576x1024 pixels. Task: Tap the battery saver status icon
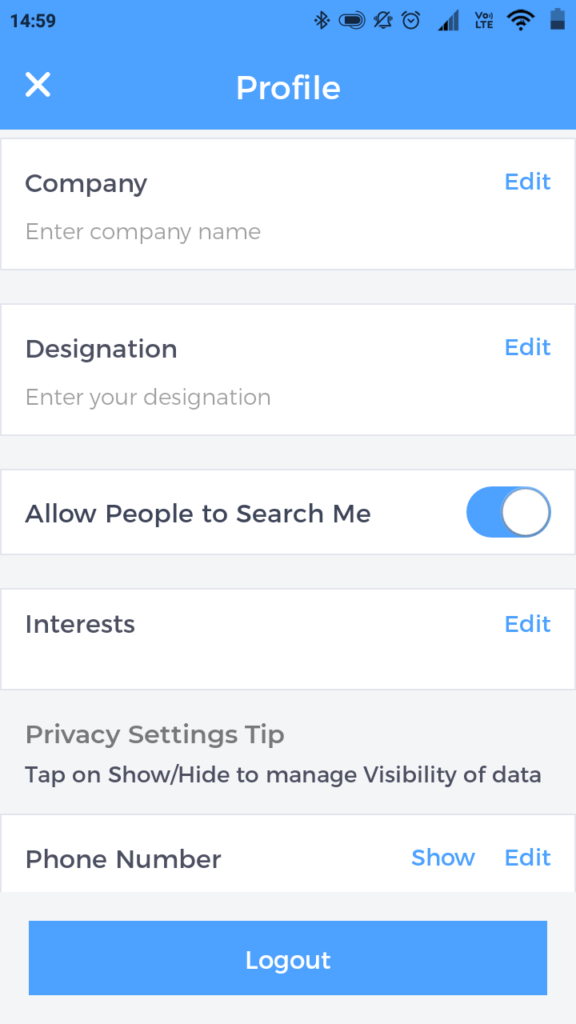[x=350, y=19]
